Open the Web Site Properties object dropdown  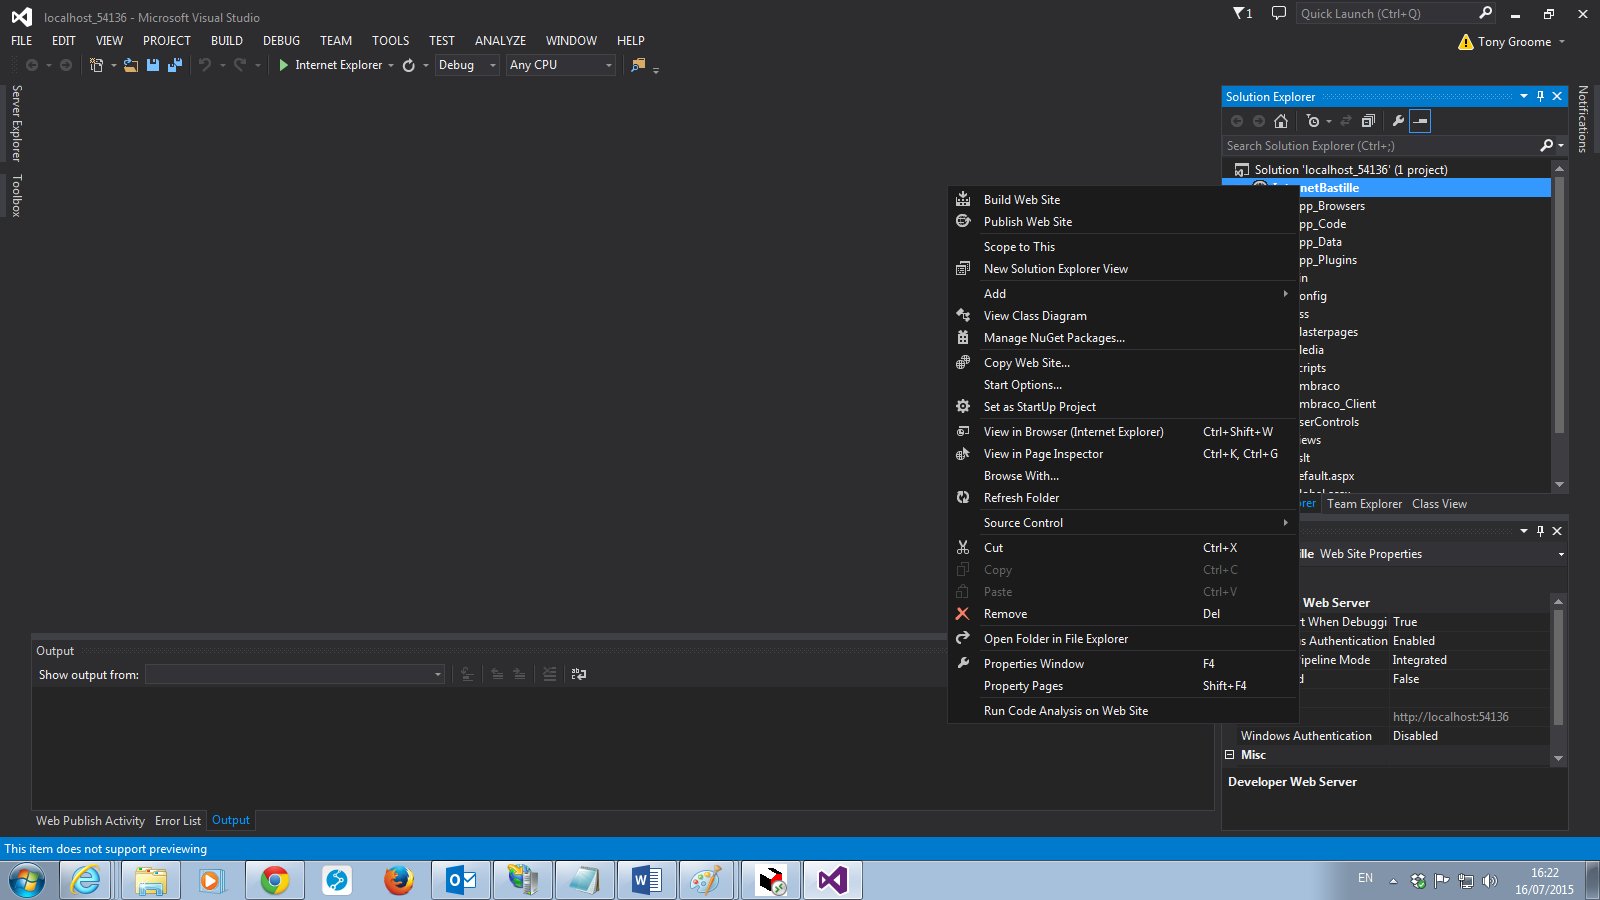pos(1561,554)
